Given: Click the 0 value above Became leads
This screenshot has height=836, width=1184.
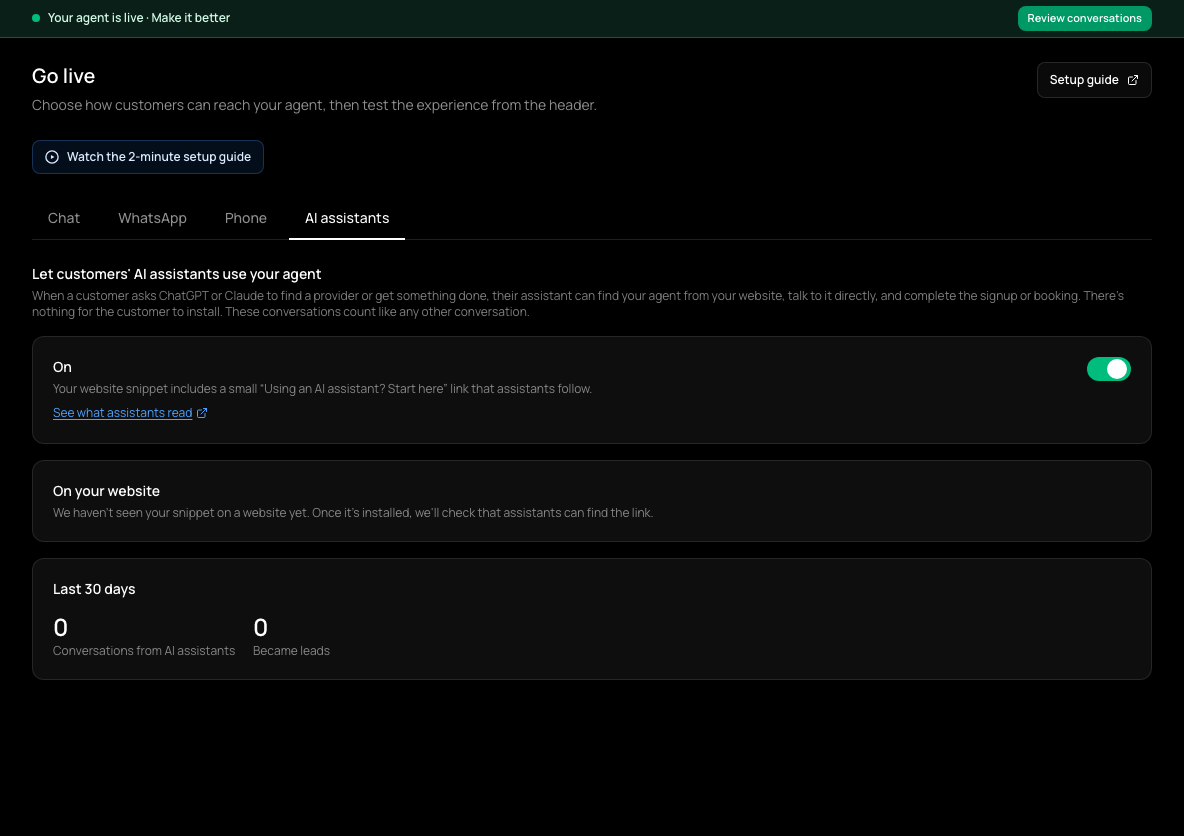Looking at the screenshot, I should pyautogui.click(x=261, y=628).
